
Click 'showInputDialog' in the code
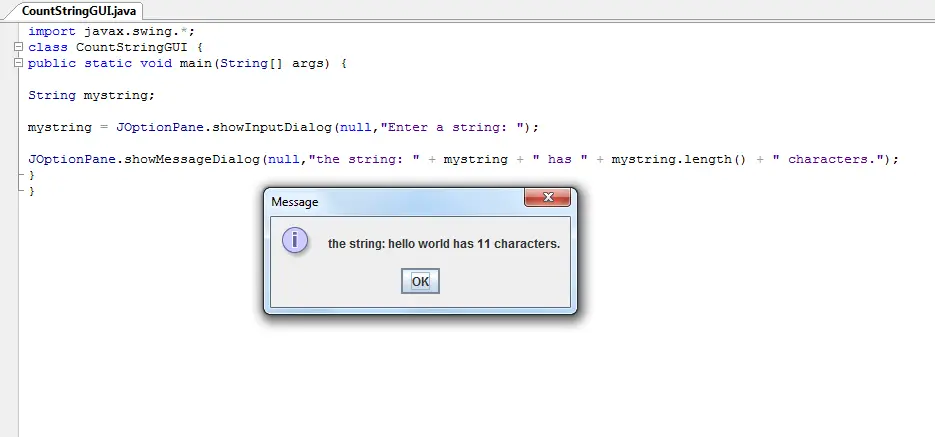pos(273,128)
